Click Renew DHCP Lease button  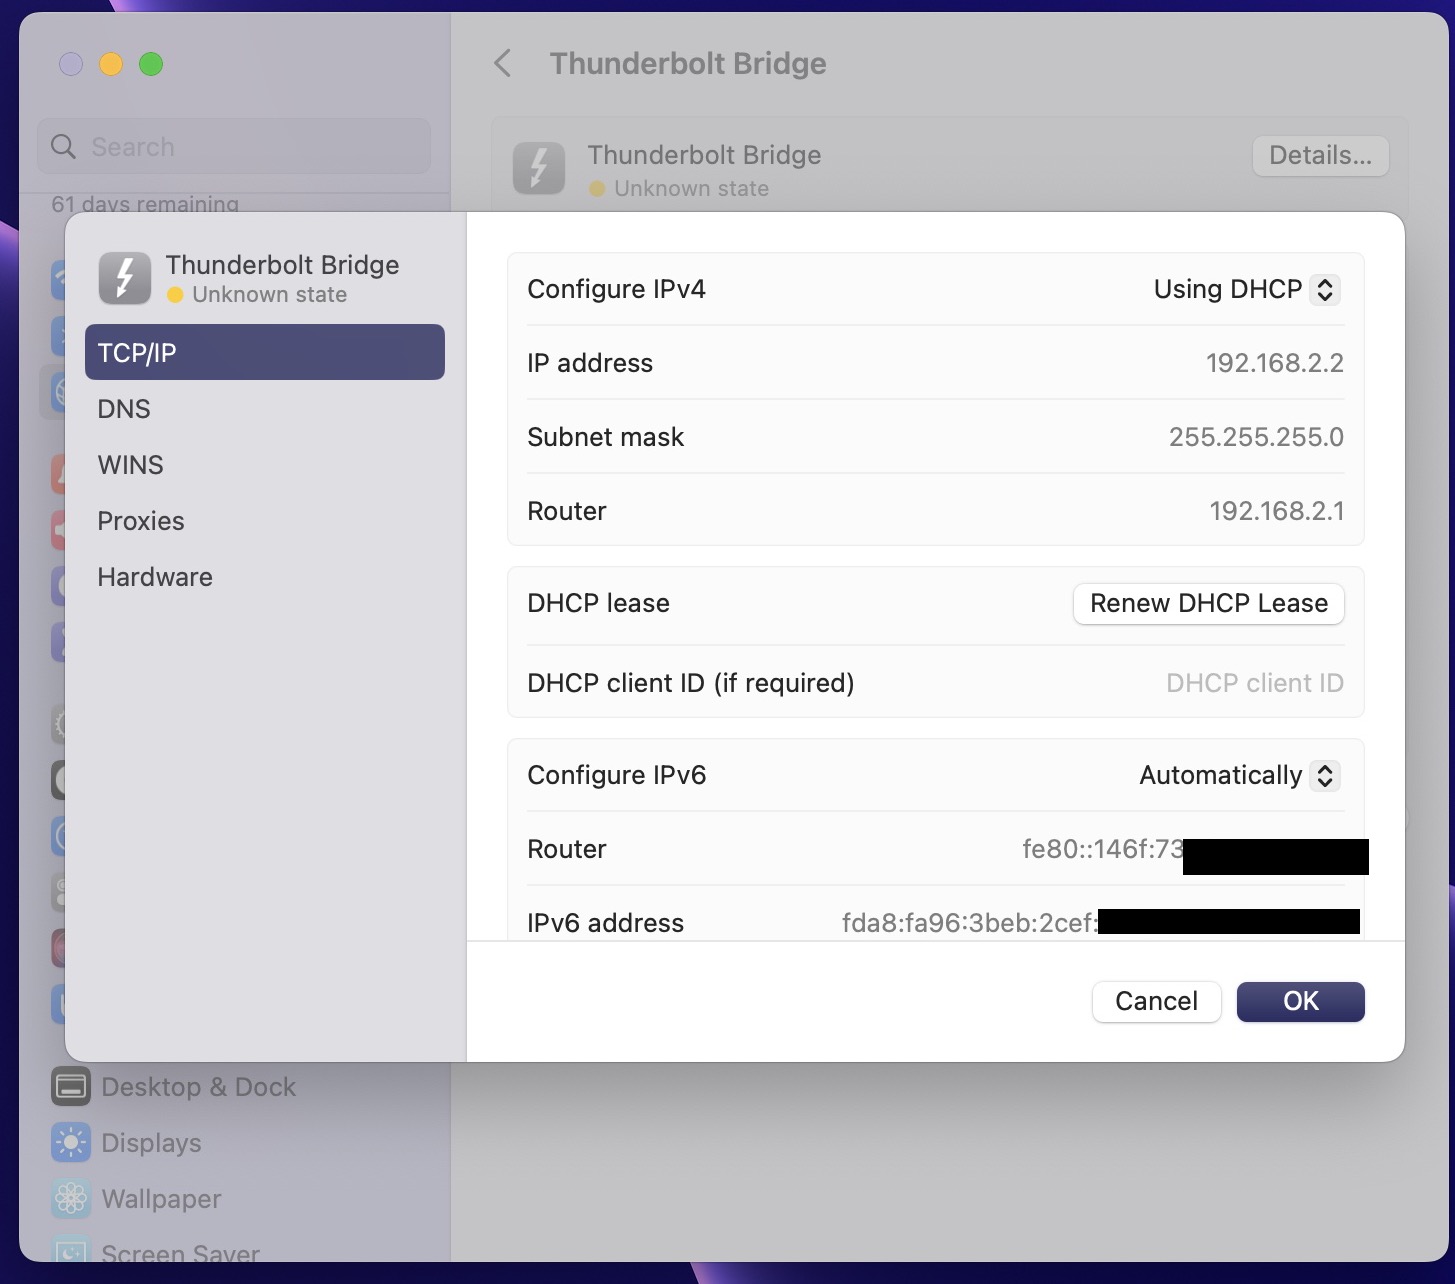coord(1209,603)
